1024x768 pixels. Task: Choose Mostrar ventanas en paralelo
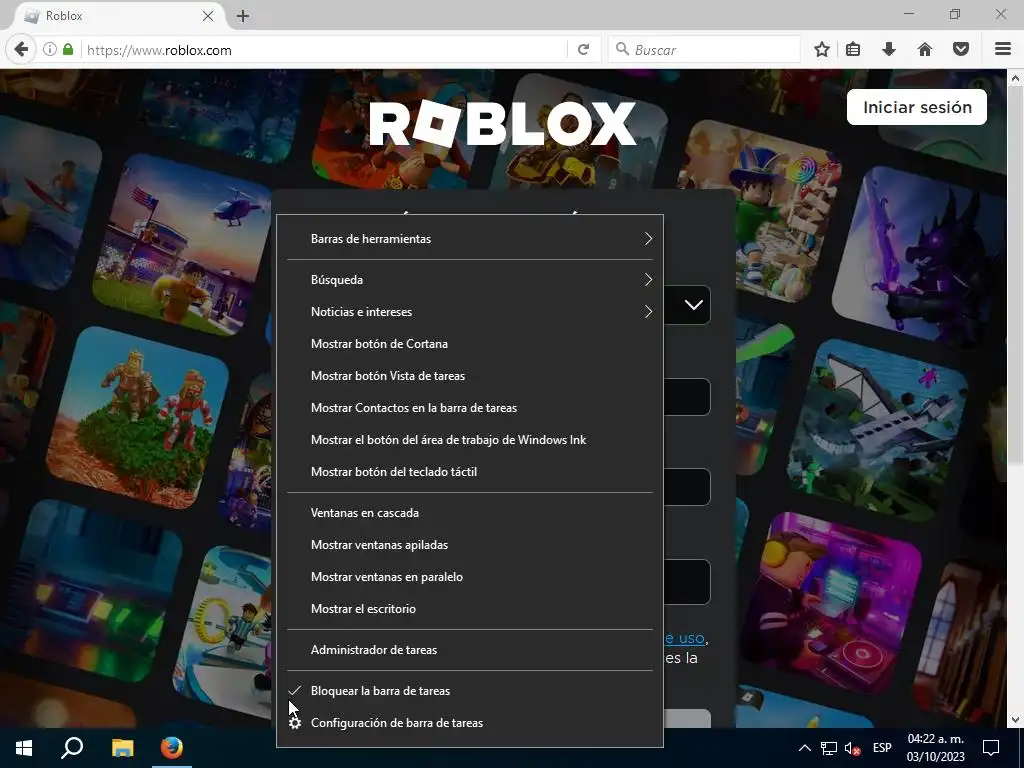click(x=470, y=577)
